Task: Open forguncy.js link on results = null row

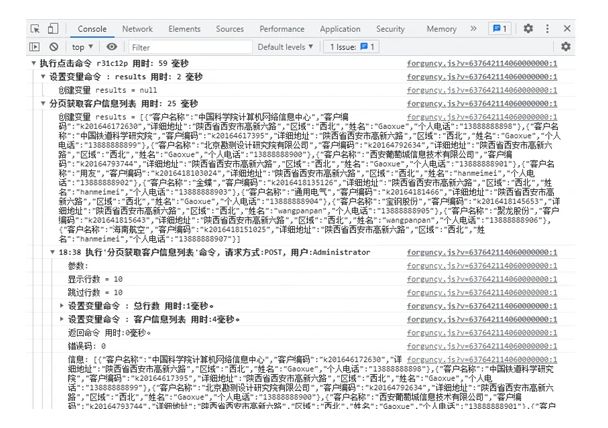Action: (x=482, y=90)
